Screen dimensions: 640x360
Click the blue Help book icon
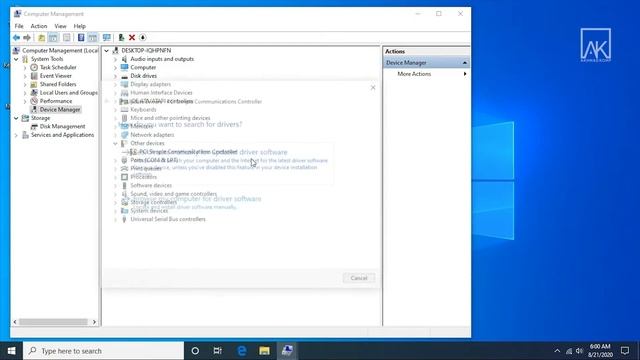[x=81, y=38]
